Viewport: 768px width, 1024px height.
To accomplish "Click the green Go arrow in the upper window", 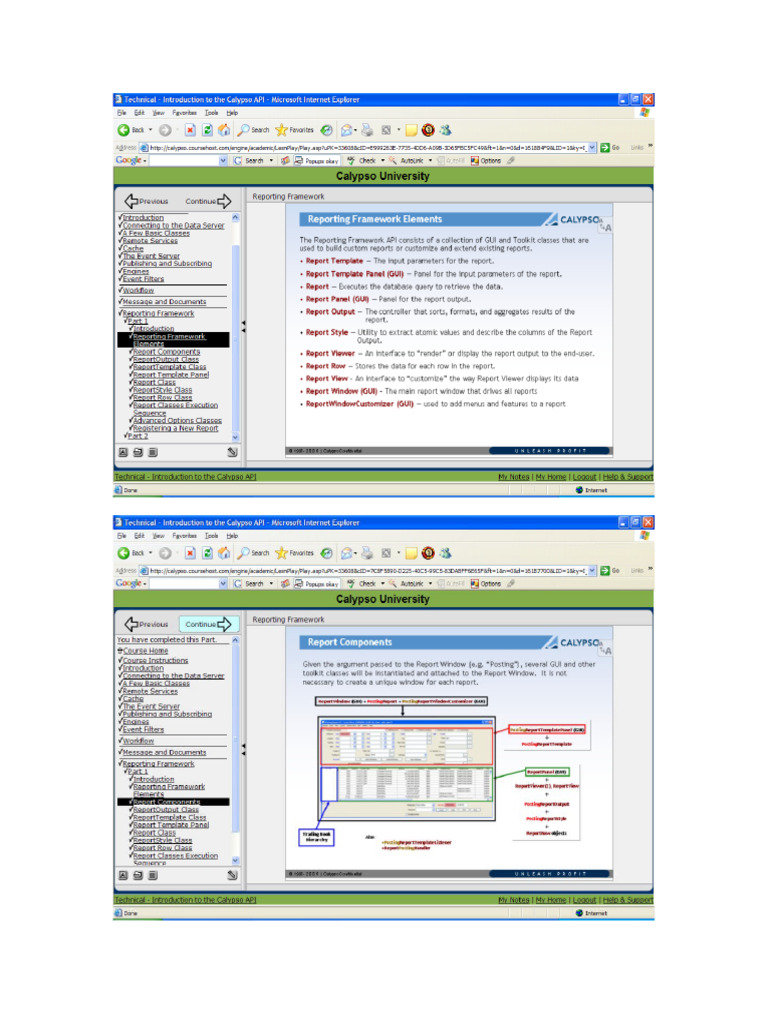I will (605, 148).
